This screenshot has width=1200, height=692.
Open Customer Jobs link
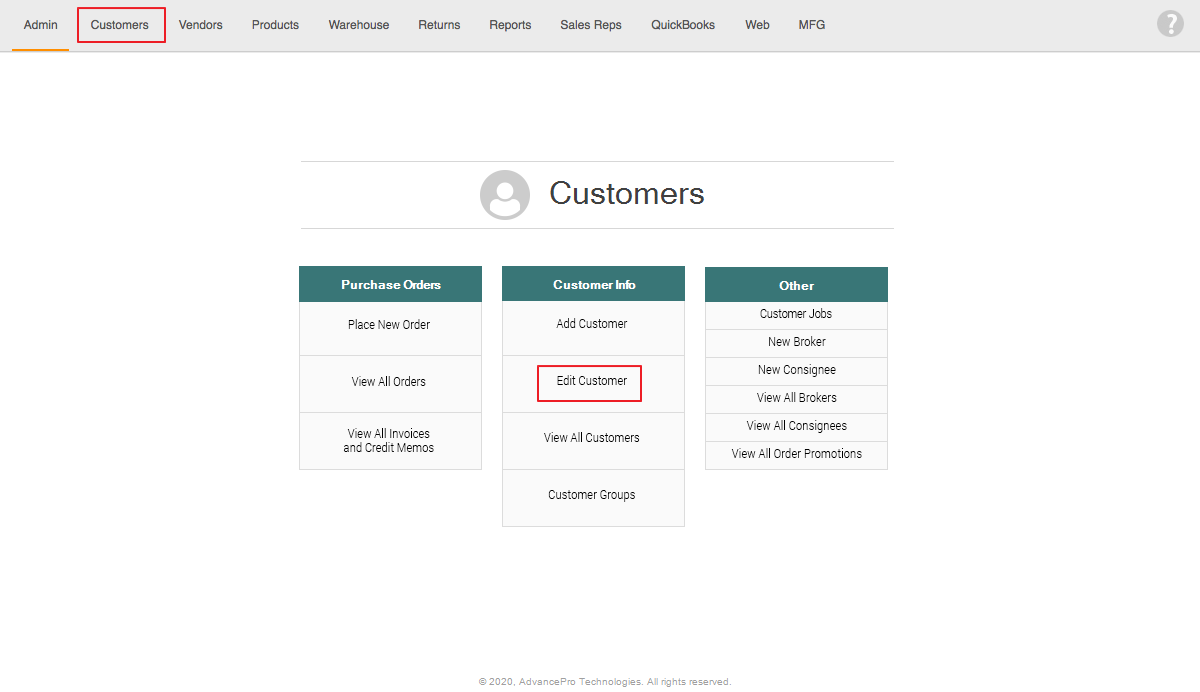click(x=796, y=314)
